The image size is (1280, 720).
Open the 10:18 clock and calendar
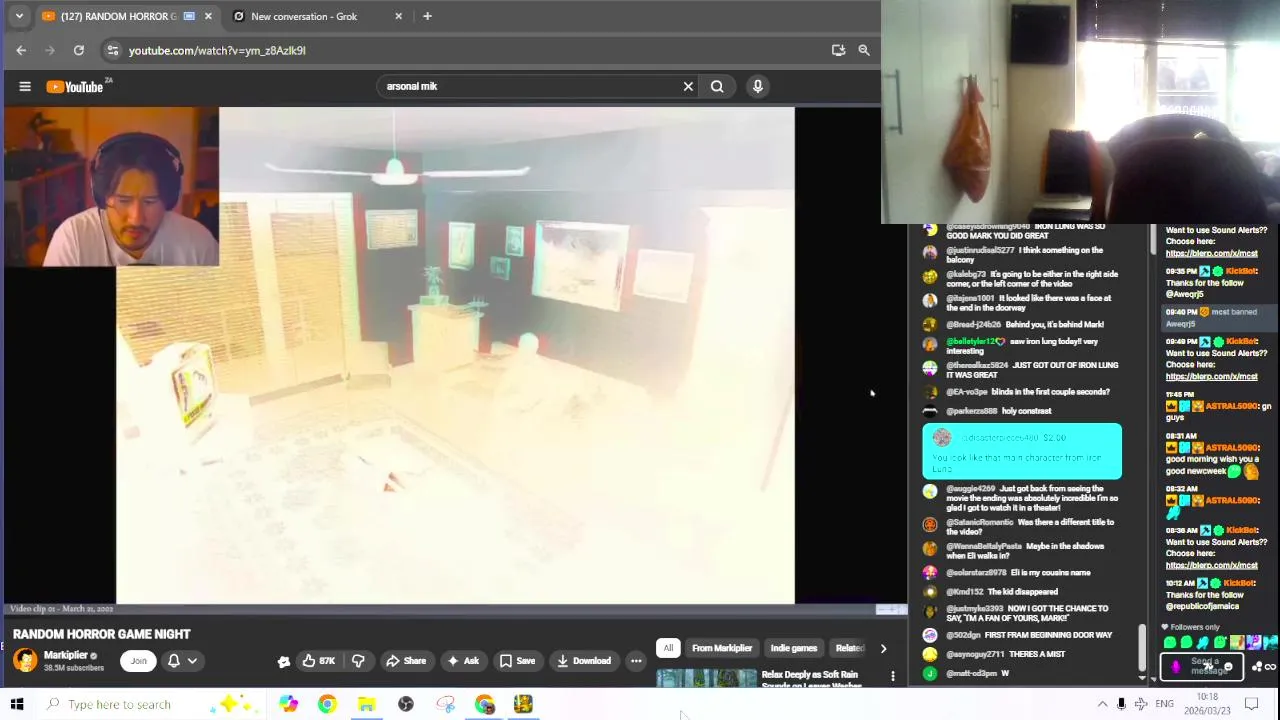click(1208, 704)
